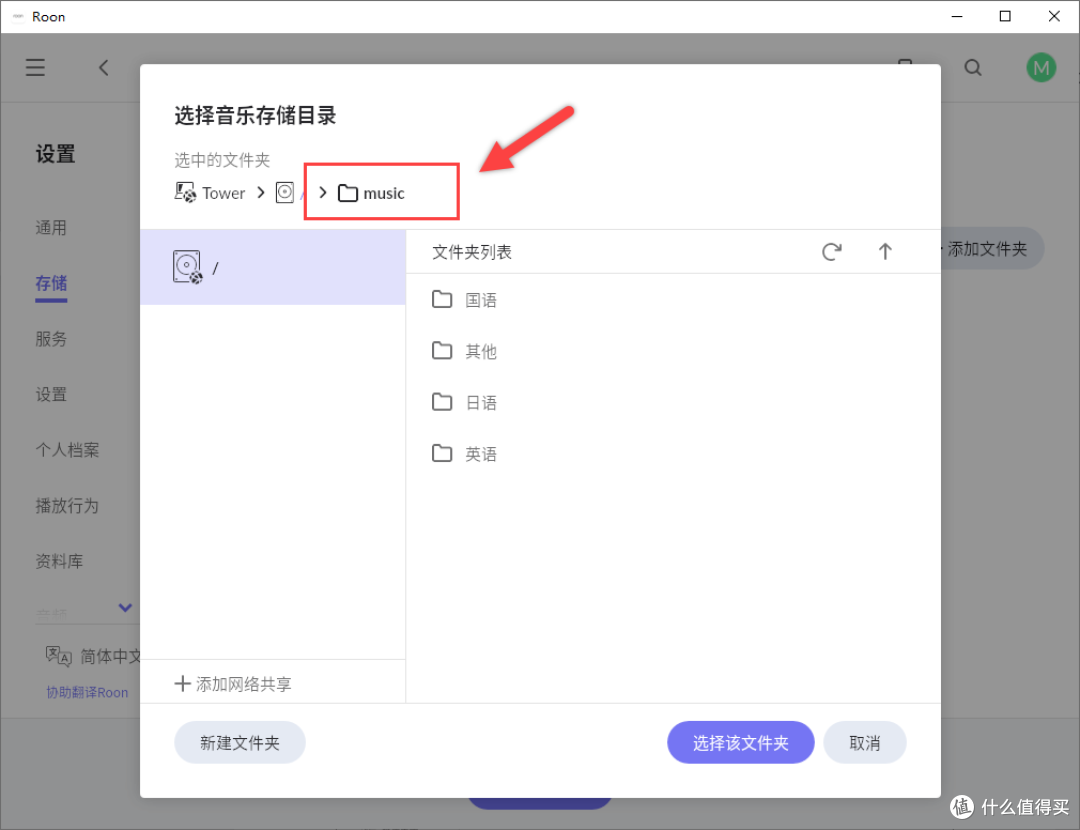
Task: Click the M user profile avatar
Action: tap(1041, 67)
